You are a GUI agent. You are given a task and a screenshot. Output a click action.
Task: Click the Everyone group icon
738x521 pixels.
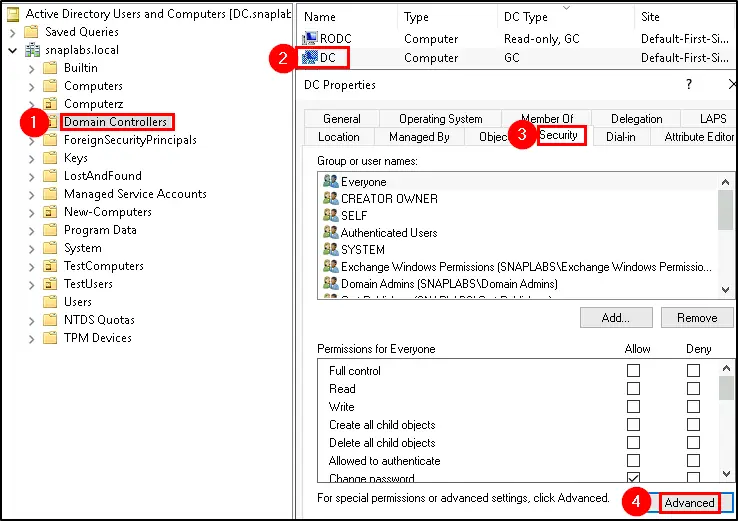coord(330,181)
